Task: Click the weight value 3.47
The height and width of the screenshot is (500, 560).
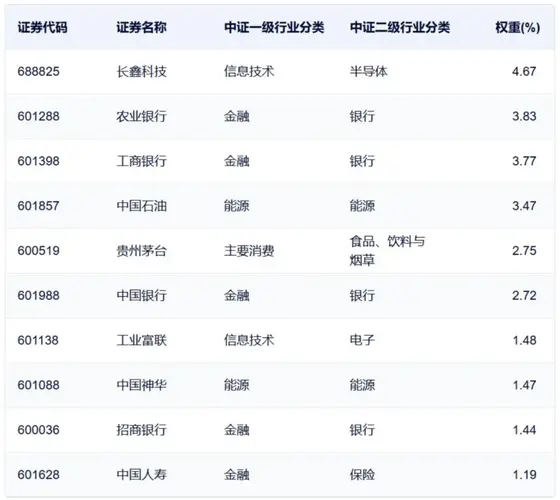Action: (x=524, y=206)
